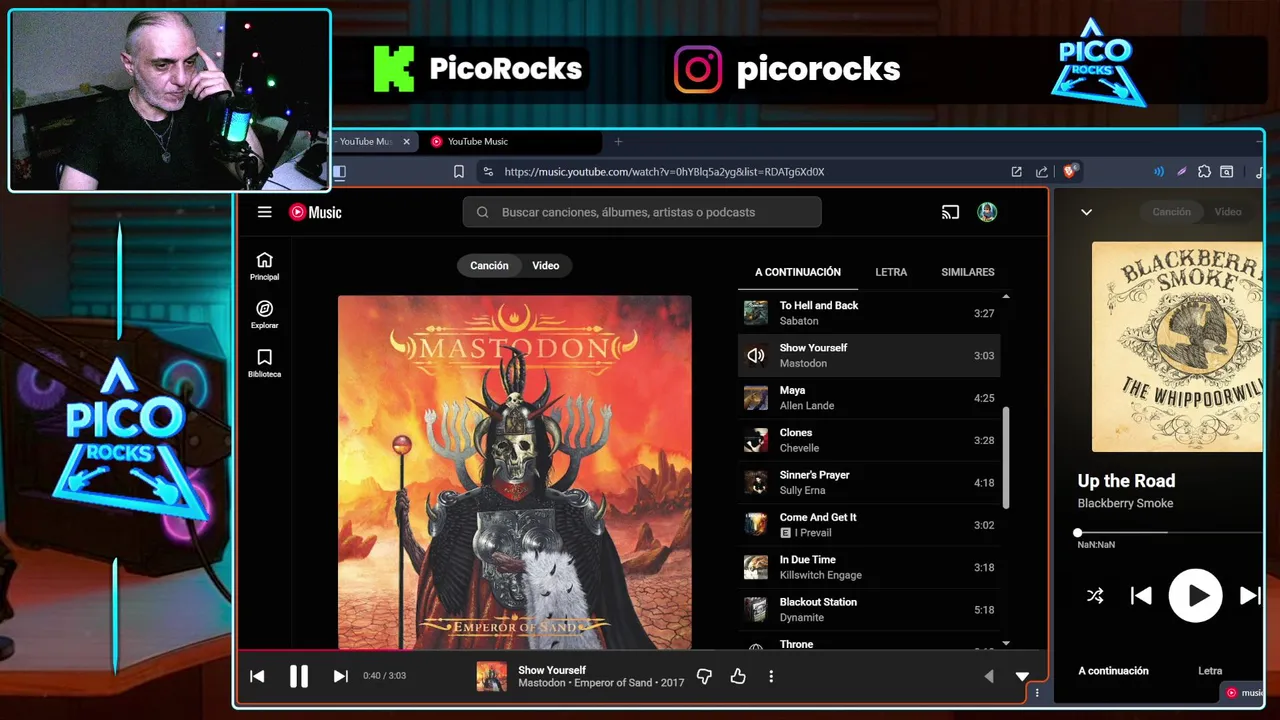Play Up the Road in side player
The height and width of the screenshot is (720, 1280).
(1196, 596)
